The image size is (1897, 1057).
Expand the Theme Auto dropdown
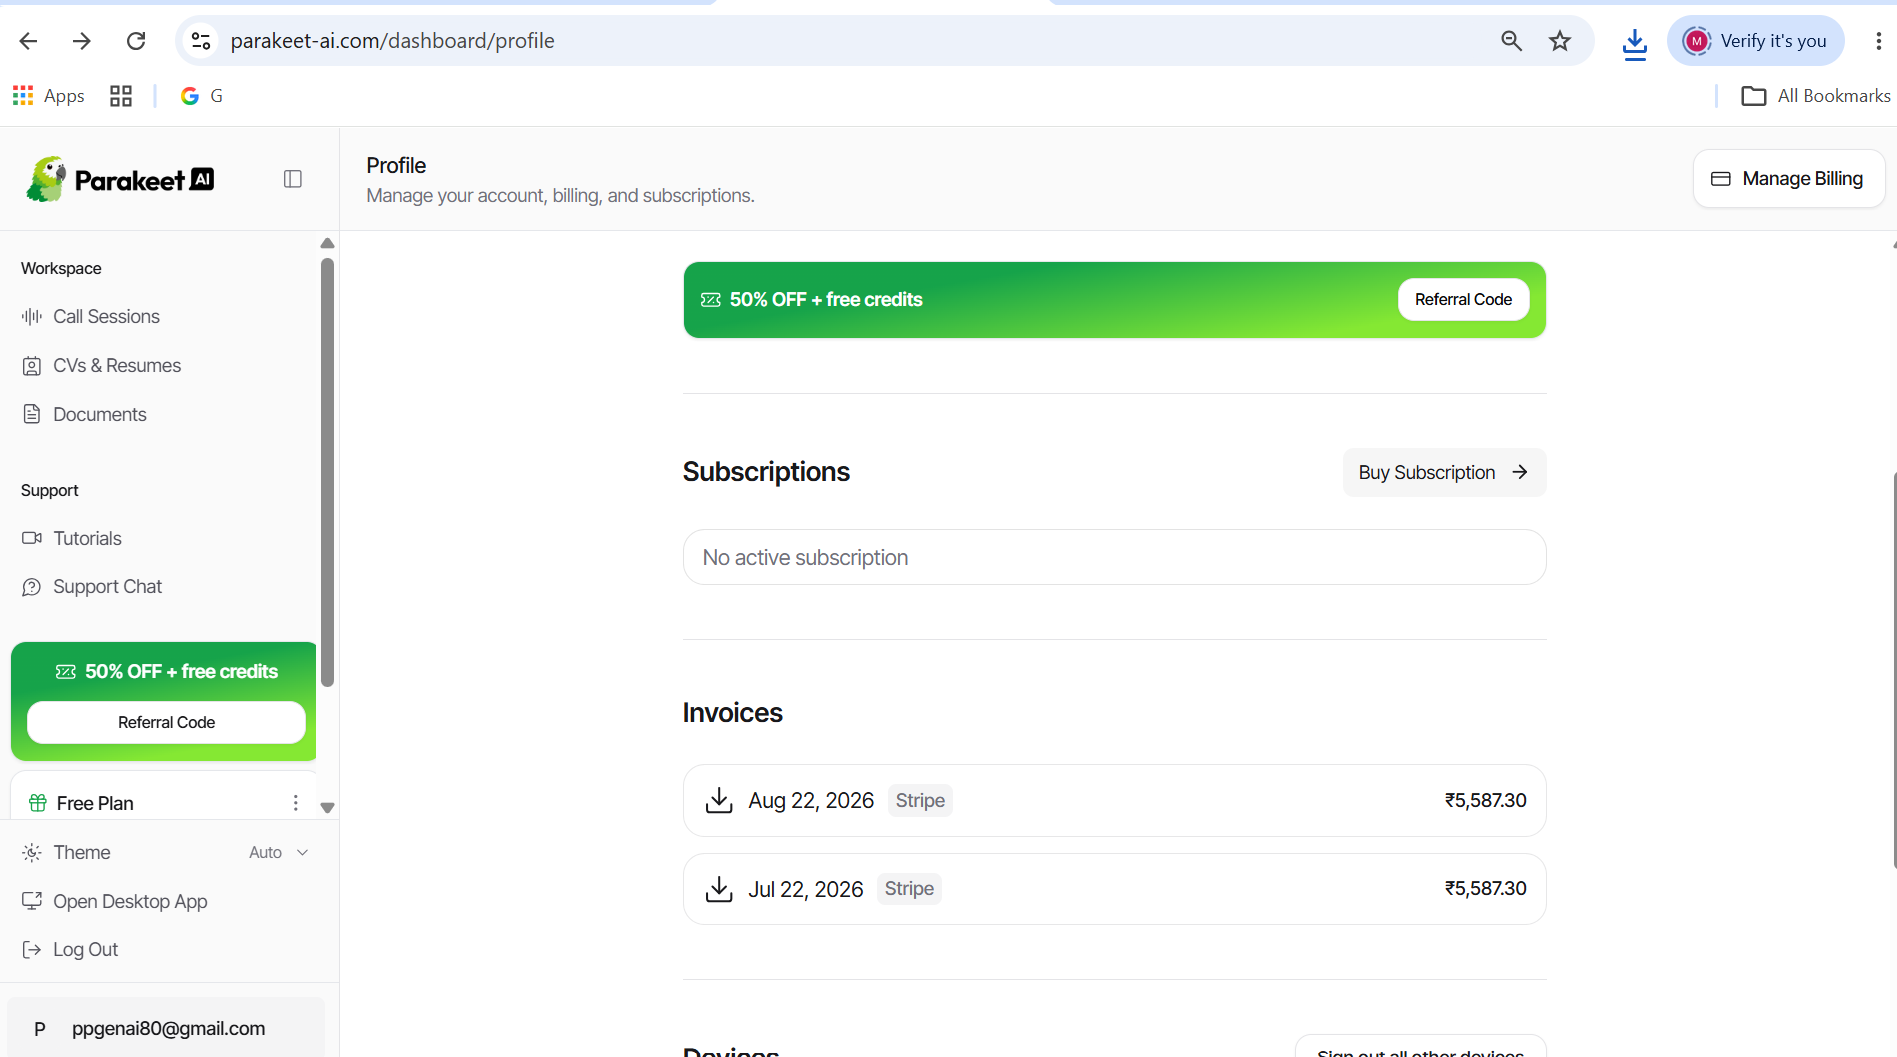(279, 852)
